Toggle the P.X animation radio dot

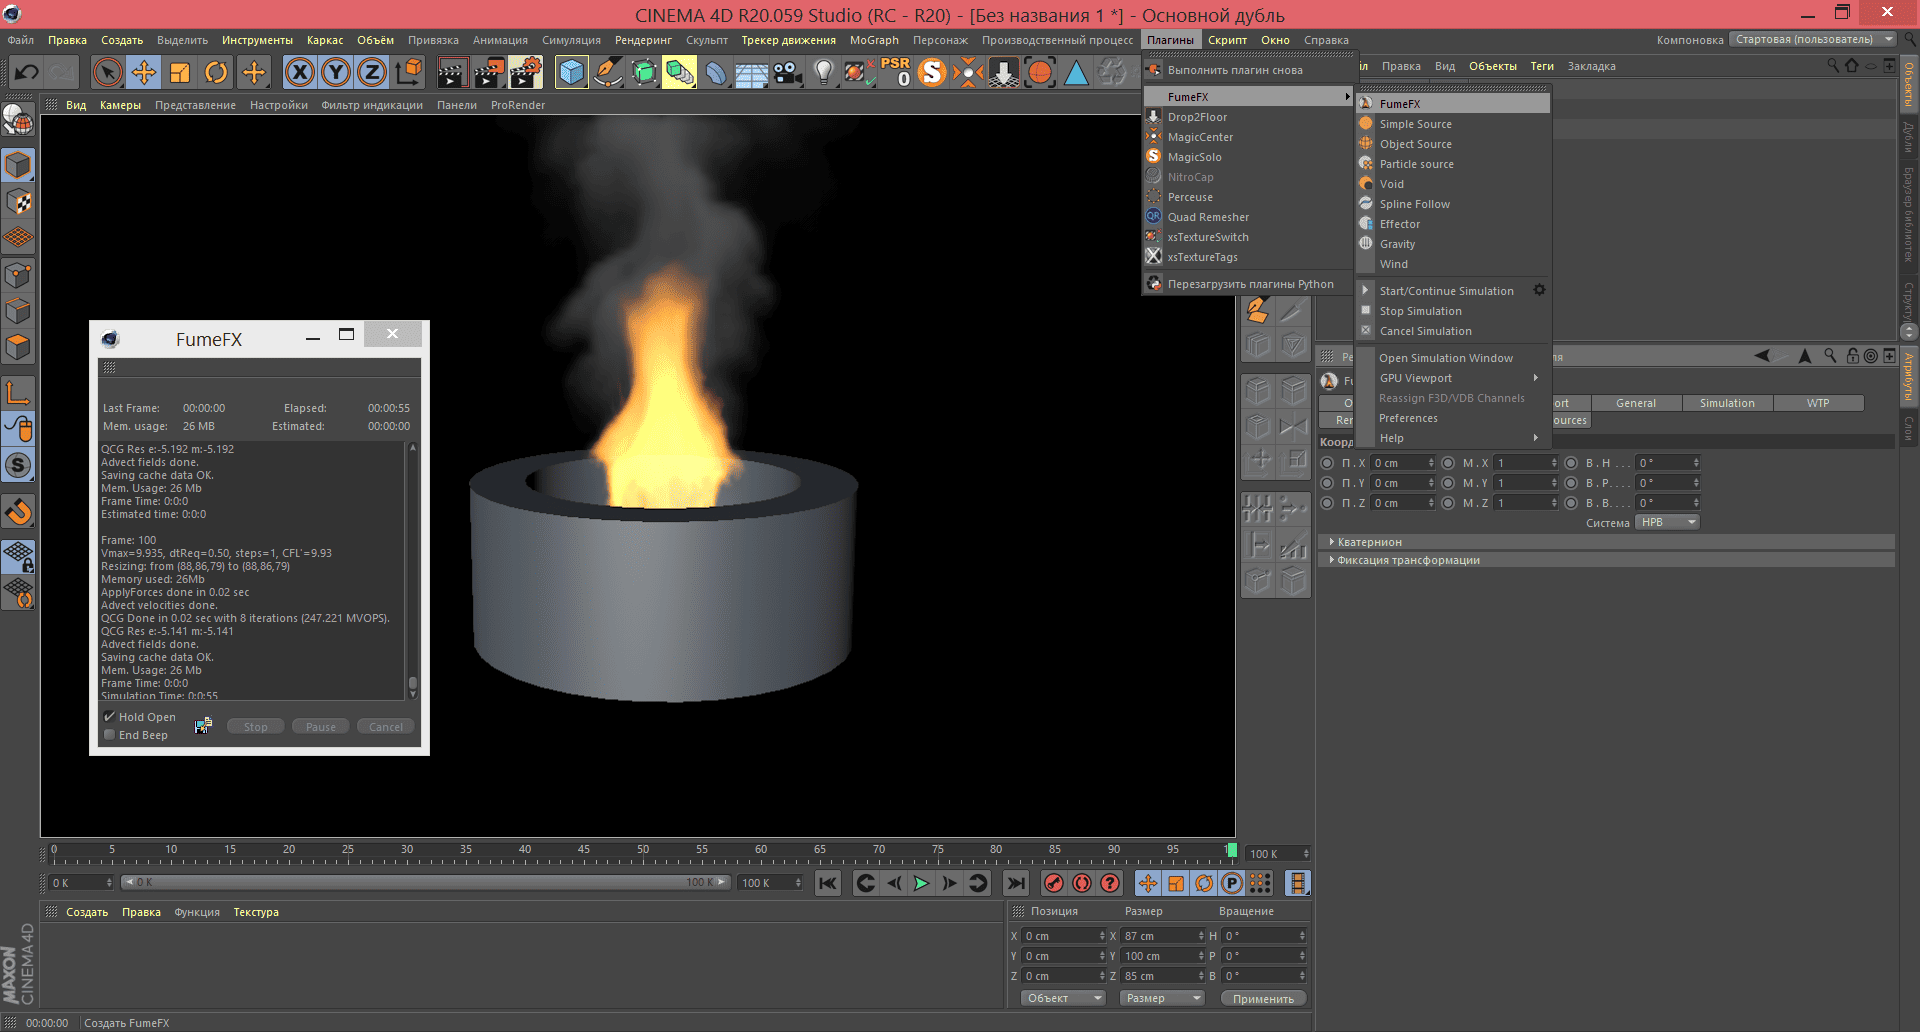(1327, 463)
